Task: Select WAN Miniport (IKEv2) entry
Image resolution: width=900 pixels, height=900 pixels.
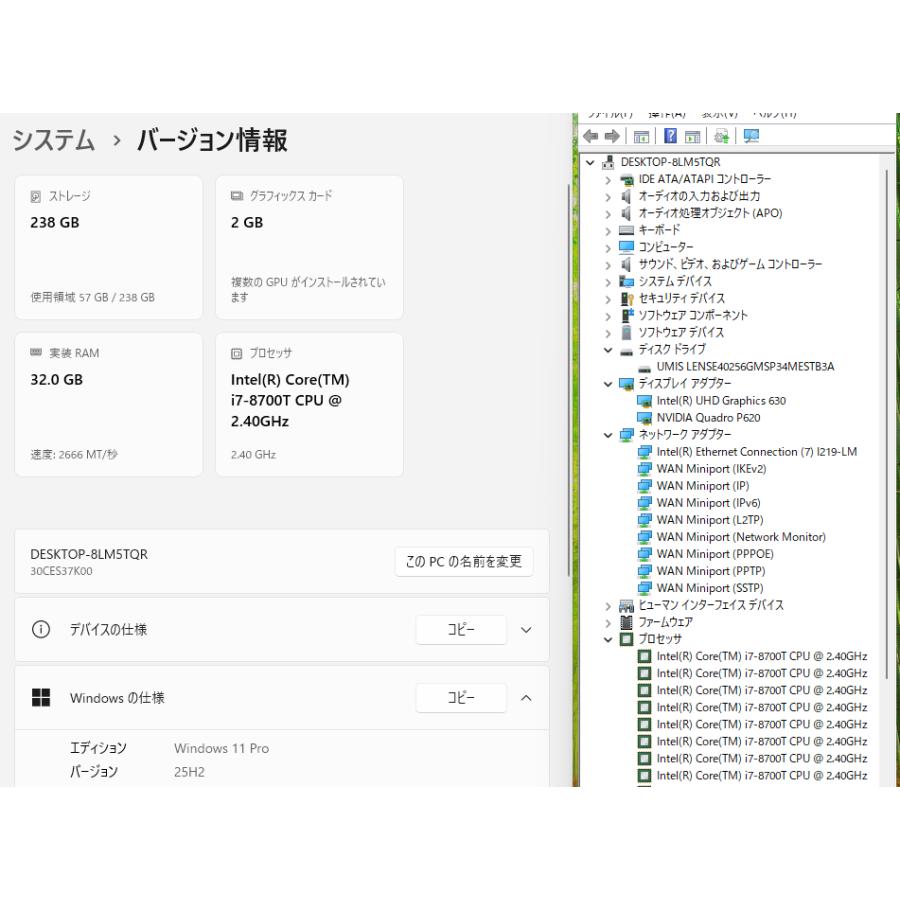Action: tap(711, 469)
